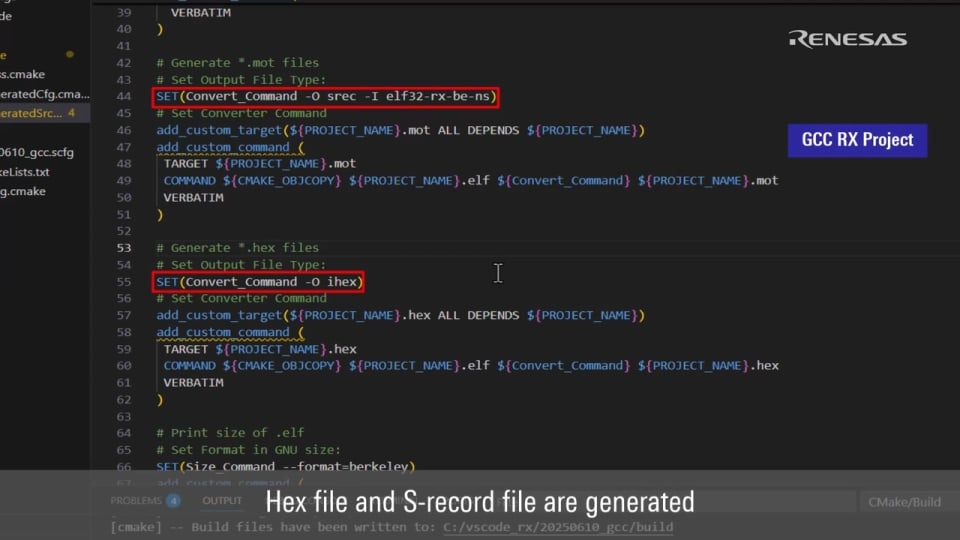Open the GeneratedSrc file in explorer

[30, 113]
